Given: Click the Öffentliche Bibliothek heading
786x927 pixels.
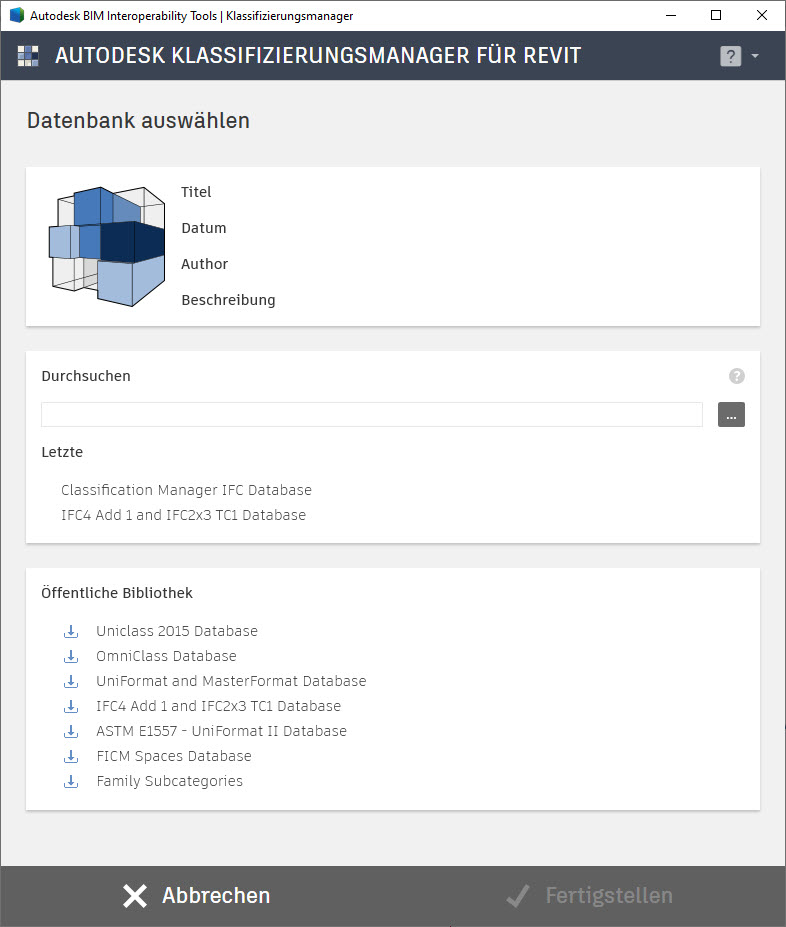Looking at the screenshot, I should (x=117, y=593).
